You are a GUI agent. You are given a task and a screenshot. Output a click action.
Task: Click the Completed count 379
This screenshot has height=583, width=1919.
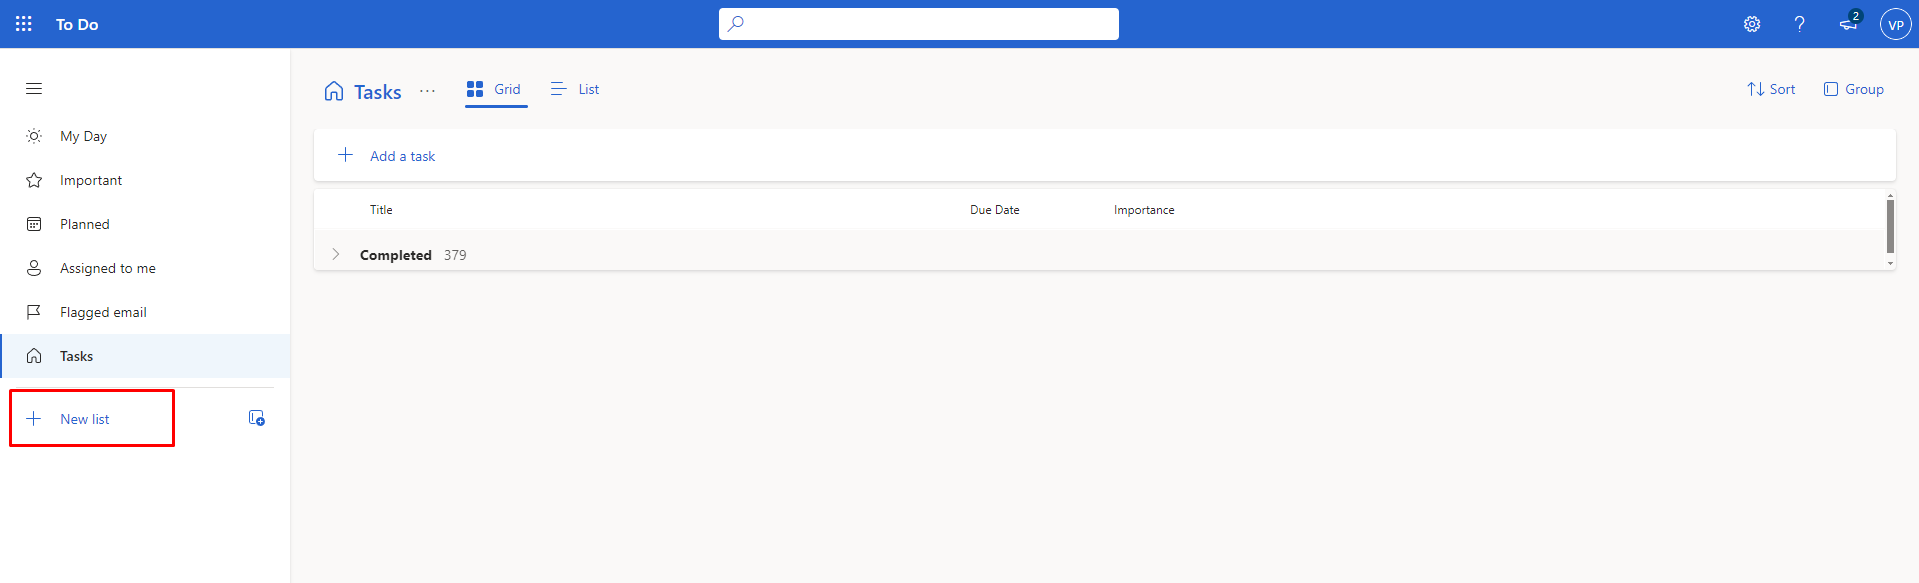pyautogui.click(x=455, y=255)
